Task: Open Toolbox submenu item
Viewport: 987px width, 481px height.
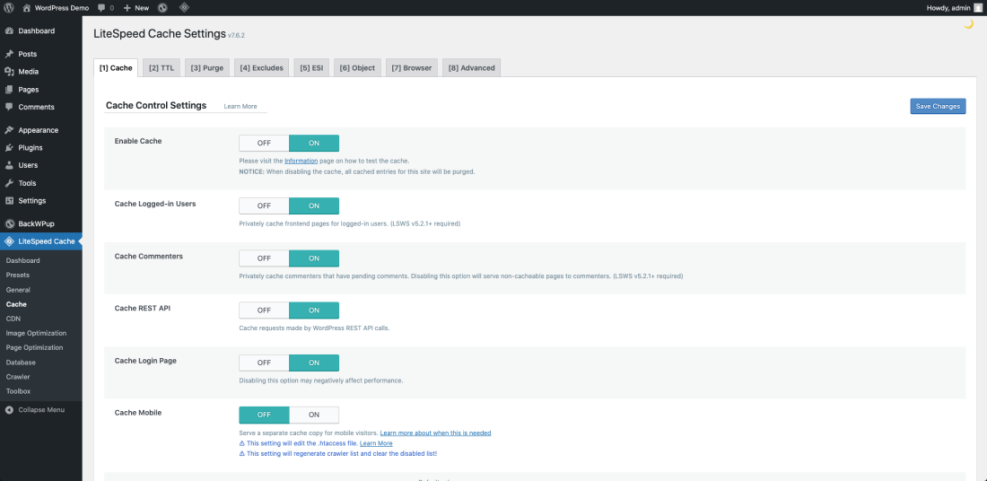Action: pyautogui.click(x=18, y=391)
